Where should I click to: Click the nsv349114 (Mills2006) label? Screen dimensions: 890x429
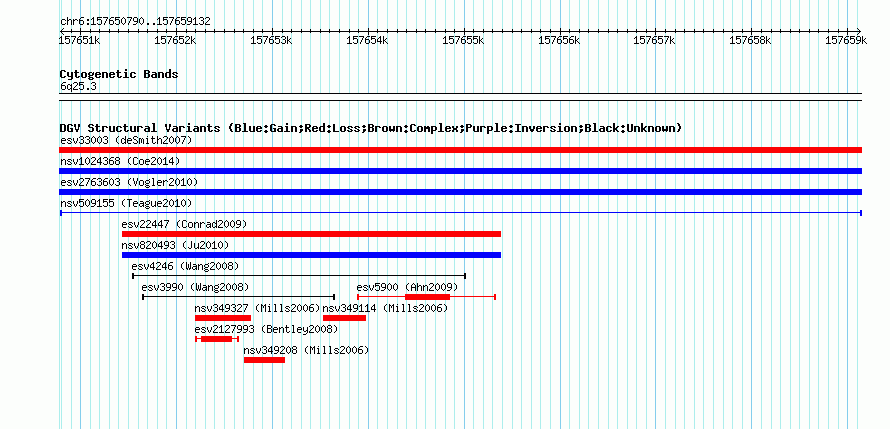tap(385, 308)
